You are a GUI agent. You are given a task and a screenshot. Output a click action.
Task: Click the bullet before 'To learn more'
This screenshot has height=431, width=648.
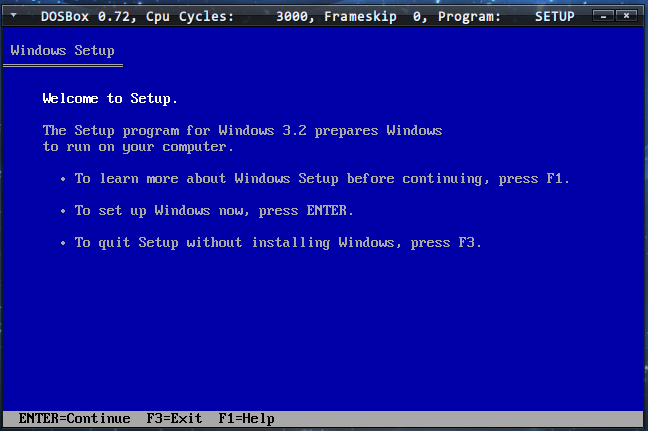(63, 179)
